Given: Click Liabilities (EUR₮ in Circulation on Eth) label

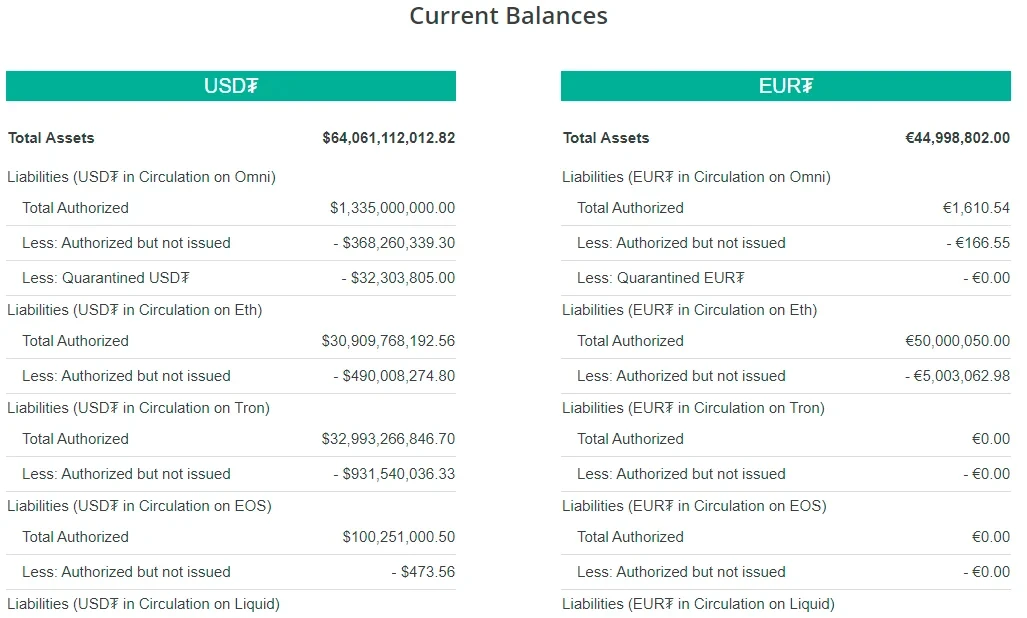Looking at the screenshot, I should coord(689,310).
